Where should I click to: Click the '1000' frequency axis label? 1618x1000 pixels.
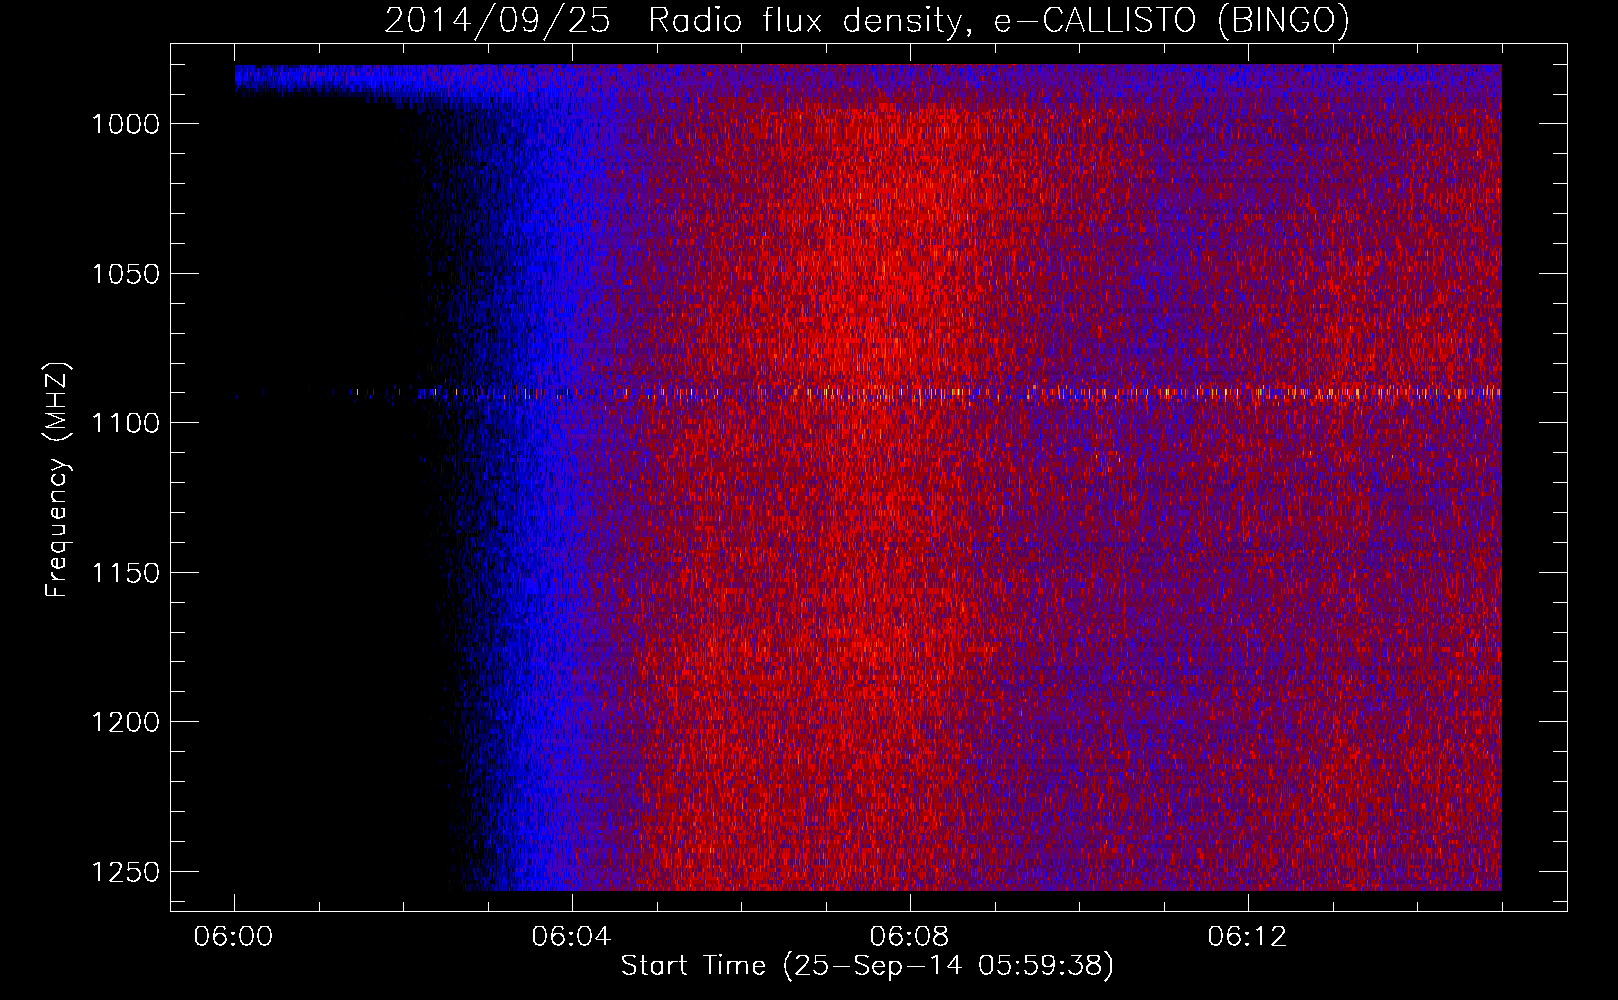click(x=125, y=124)
